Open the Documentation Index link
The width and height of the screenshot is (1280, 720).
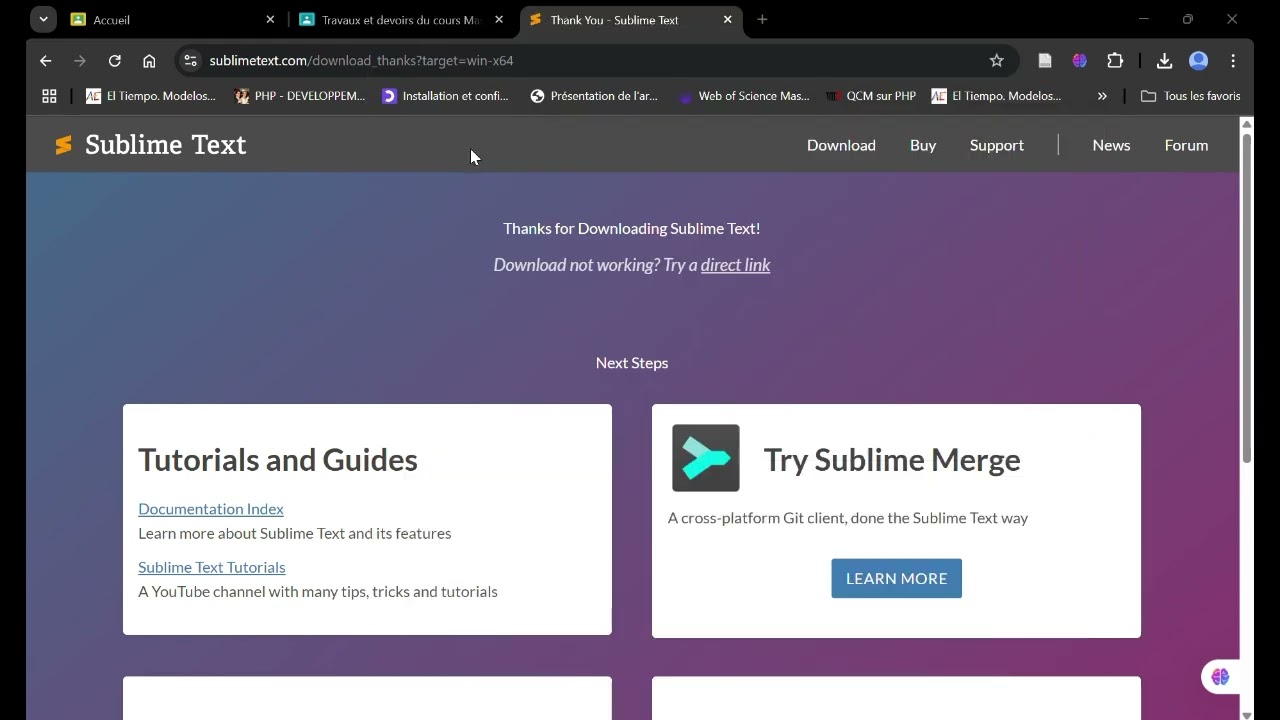click(x=211, y=509)
